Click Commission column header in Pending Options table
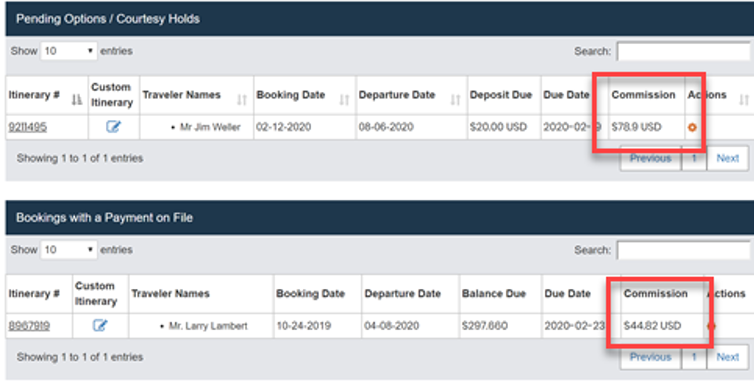The image size is (754, 381). [643, 95]
